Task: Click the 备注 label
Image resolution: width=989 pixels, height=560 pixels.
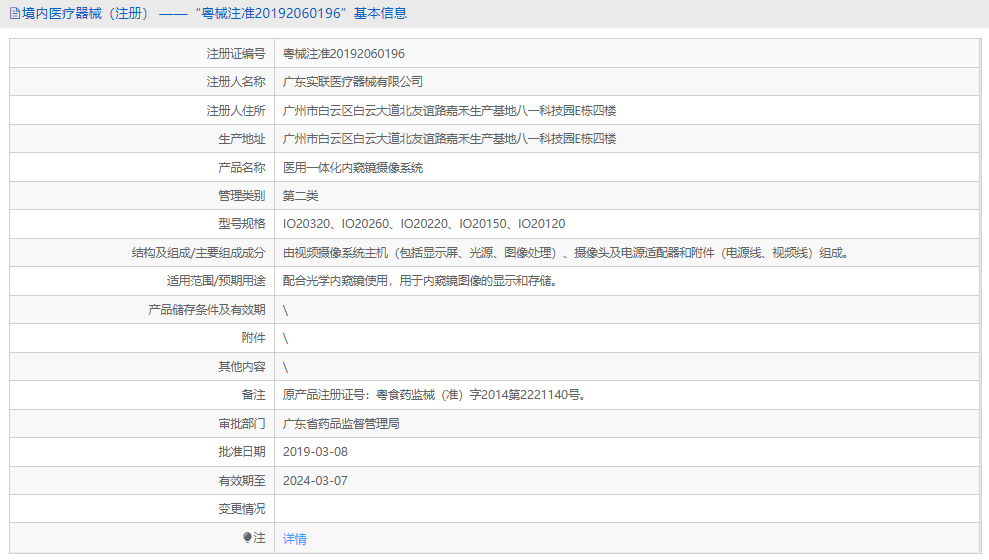Action: click(x=254, y=395)
